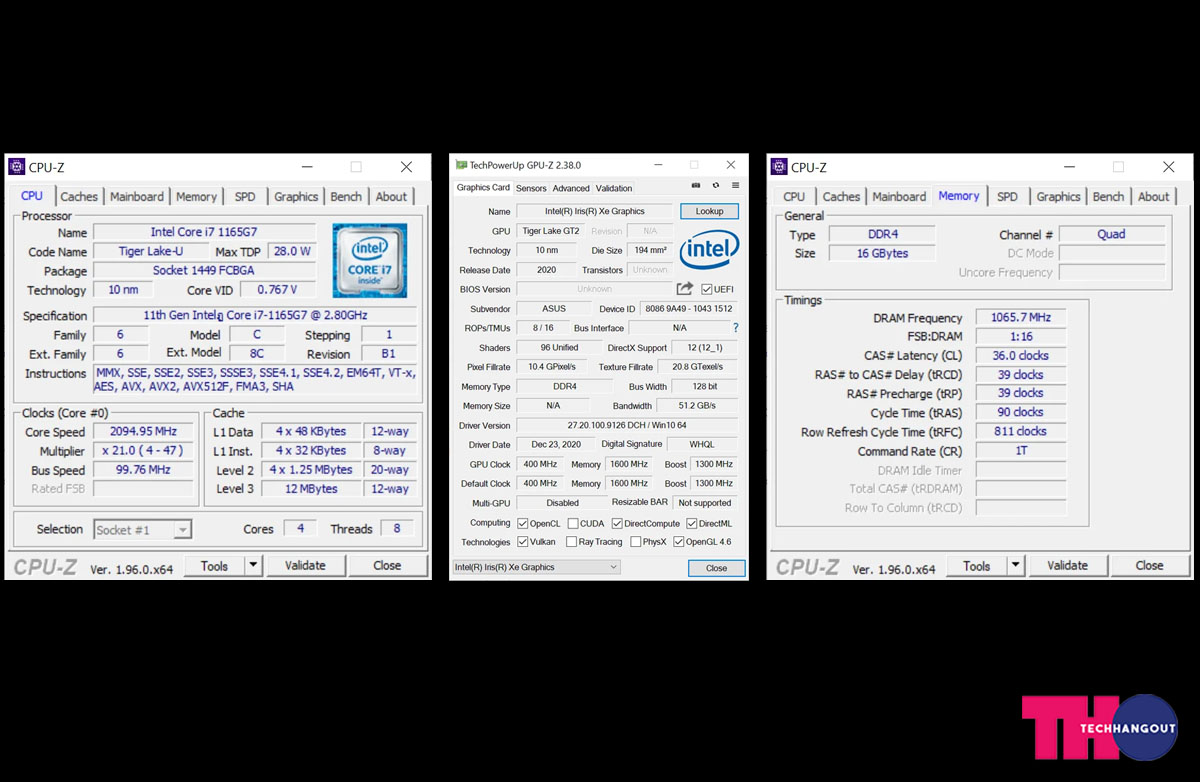This screenshot has width=1200, height=782.
Task: Click the Max TDP 28.0 W value
Action: (x=292, y=252)
